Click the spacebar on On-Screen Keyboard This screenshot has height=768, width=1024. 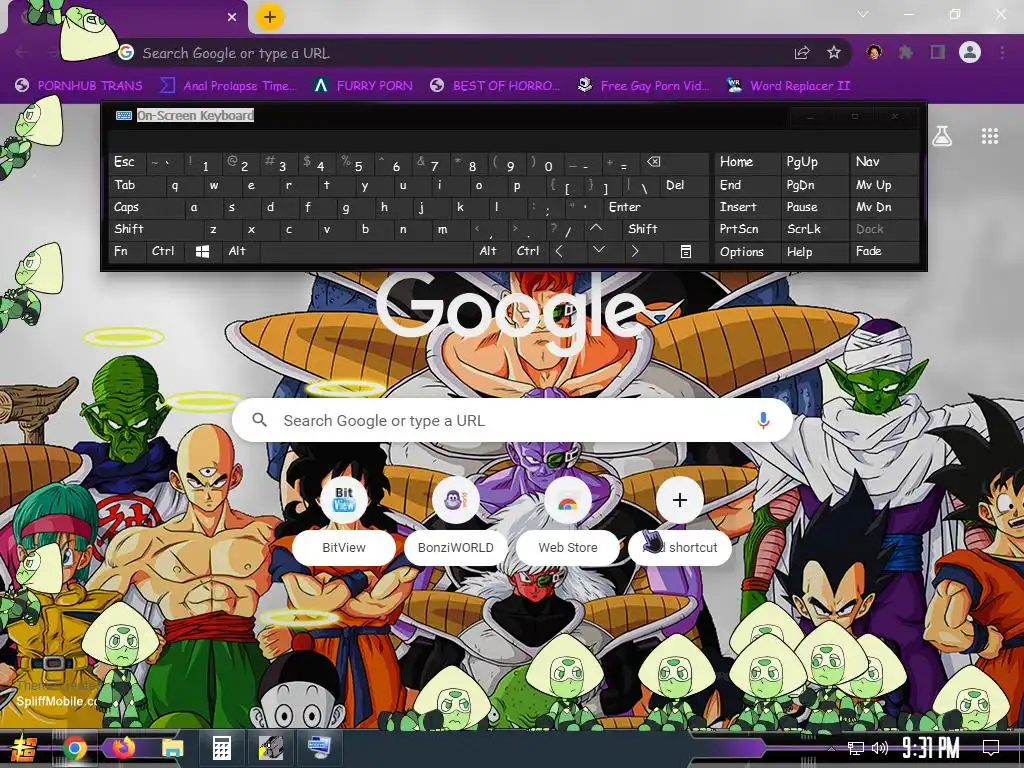pyautogui.click(x=366, y=251)
